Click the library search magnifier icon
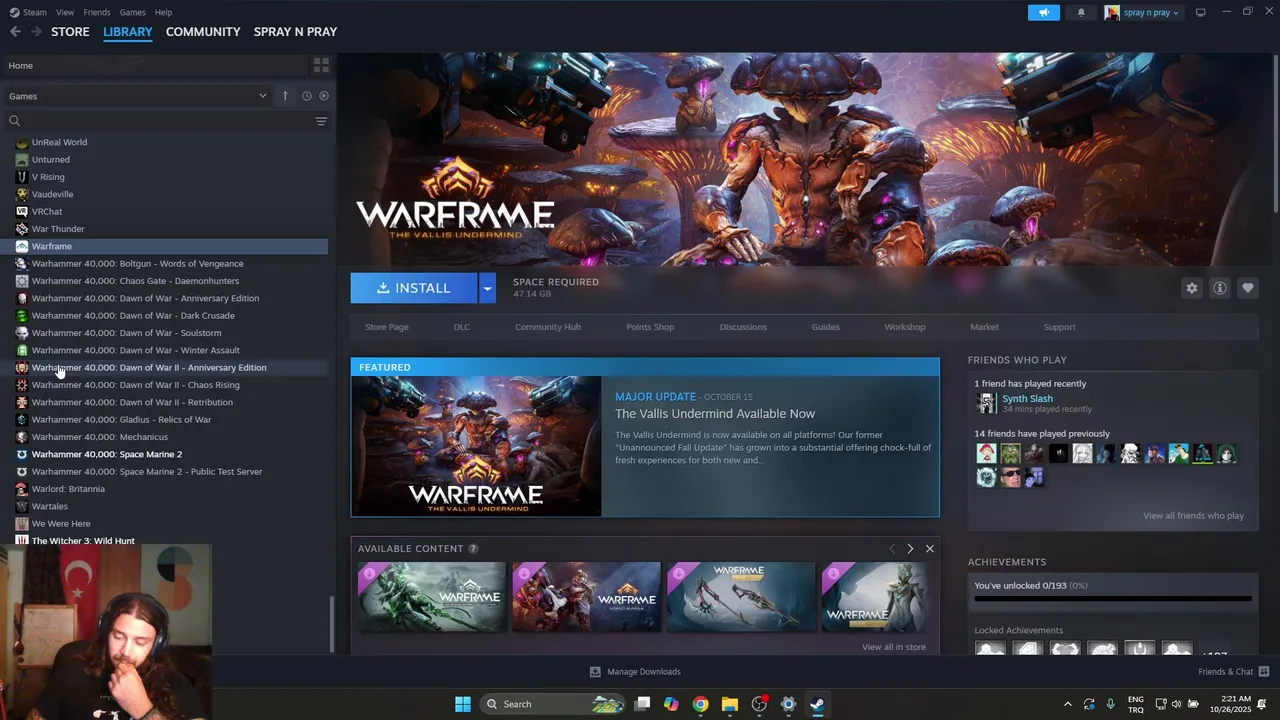This screenshot has height=720, width=1280. click(x=15, y=121)
